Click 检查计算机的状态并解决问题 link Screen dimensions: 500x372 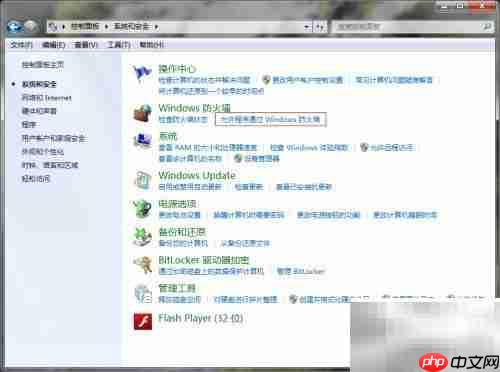[x=204, y=80]
